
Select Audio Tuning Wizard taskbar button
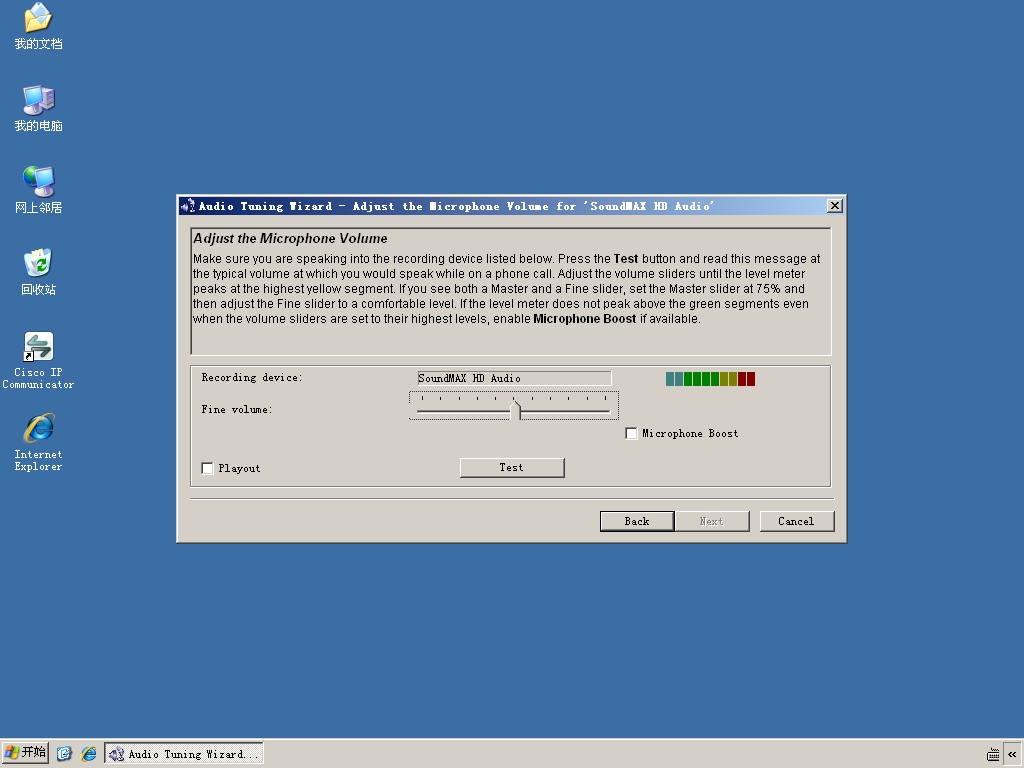(184, 754)
